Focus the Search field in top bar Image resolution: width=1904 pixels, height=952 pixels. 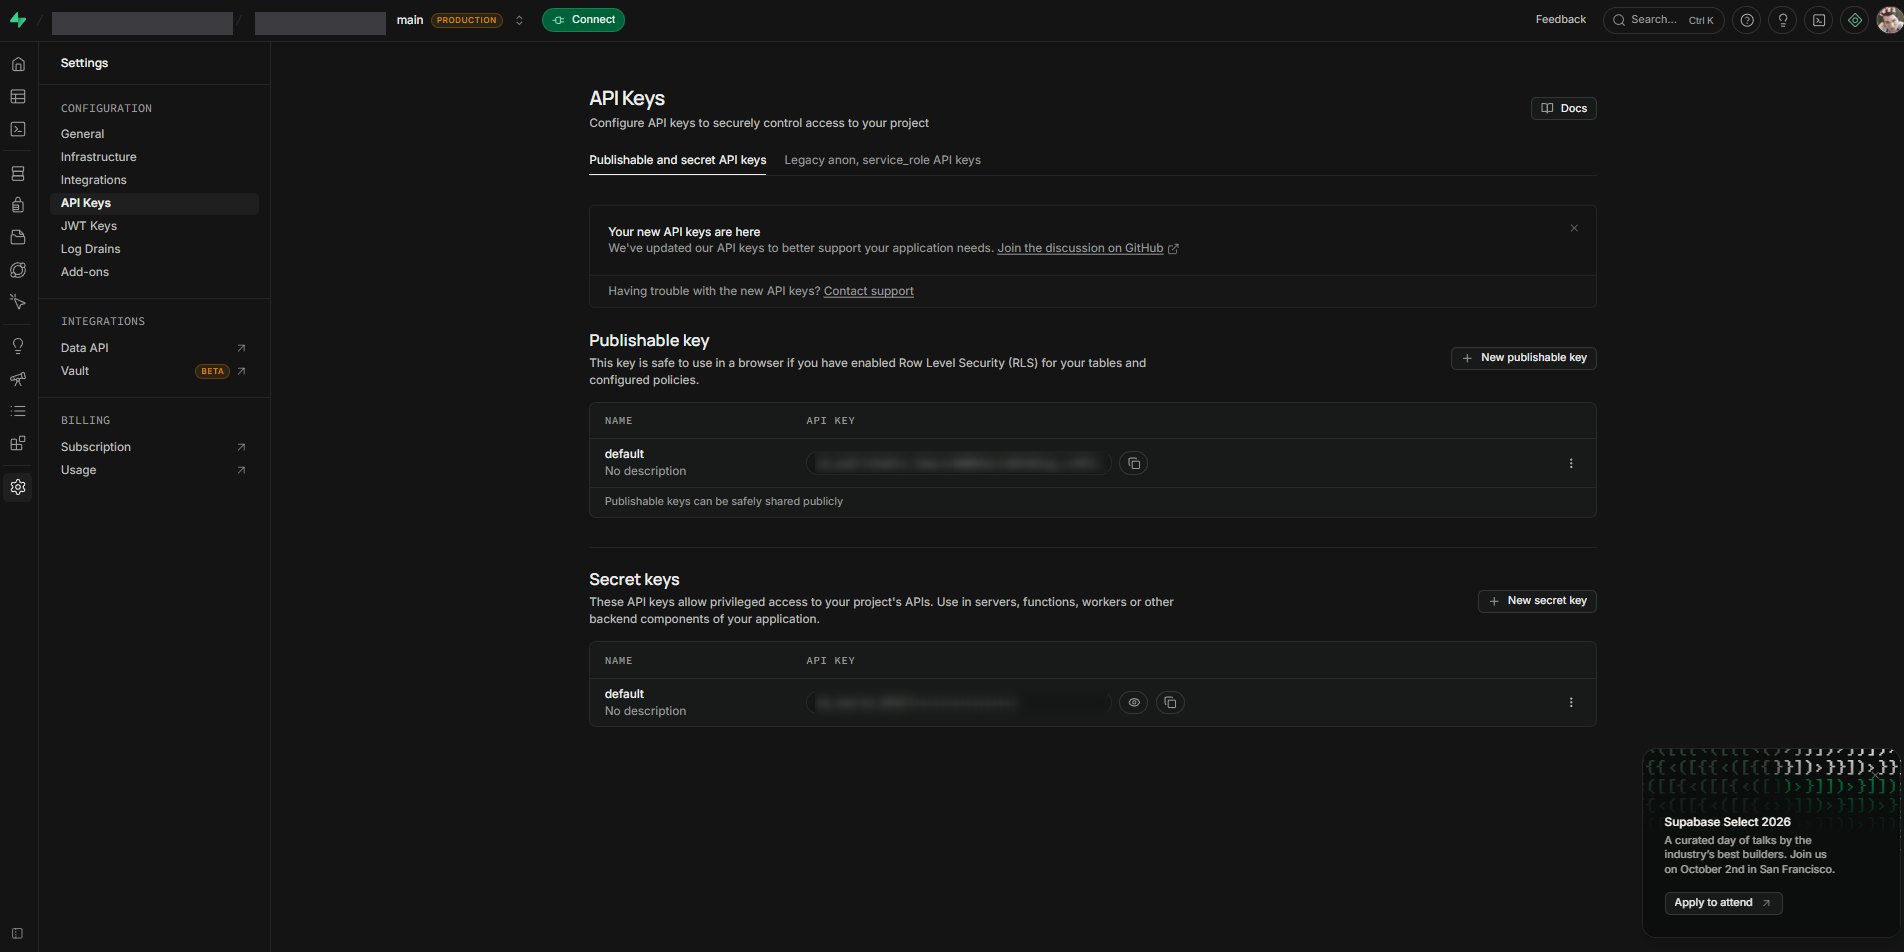coord(1663,20)
